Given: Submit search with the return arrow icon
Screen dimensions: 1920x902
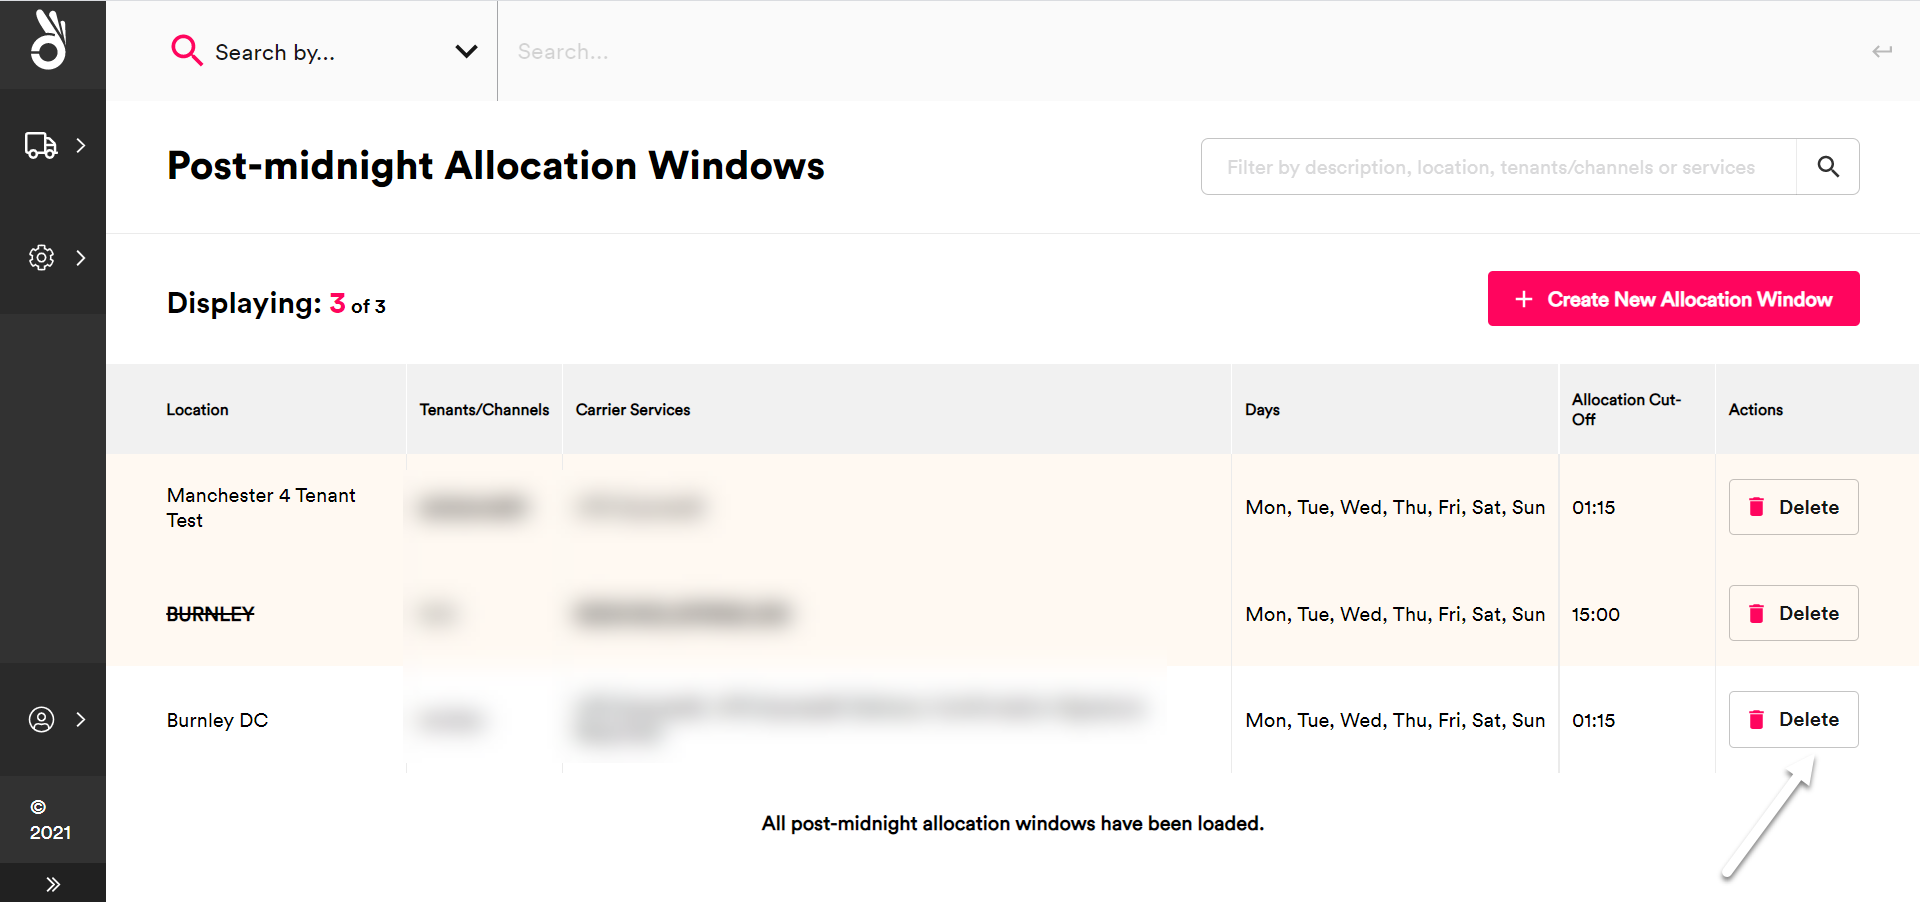Looking at the screenshot, I should (1882, 51).
